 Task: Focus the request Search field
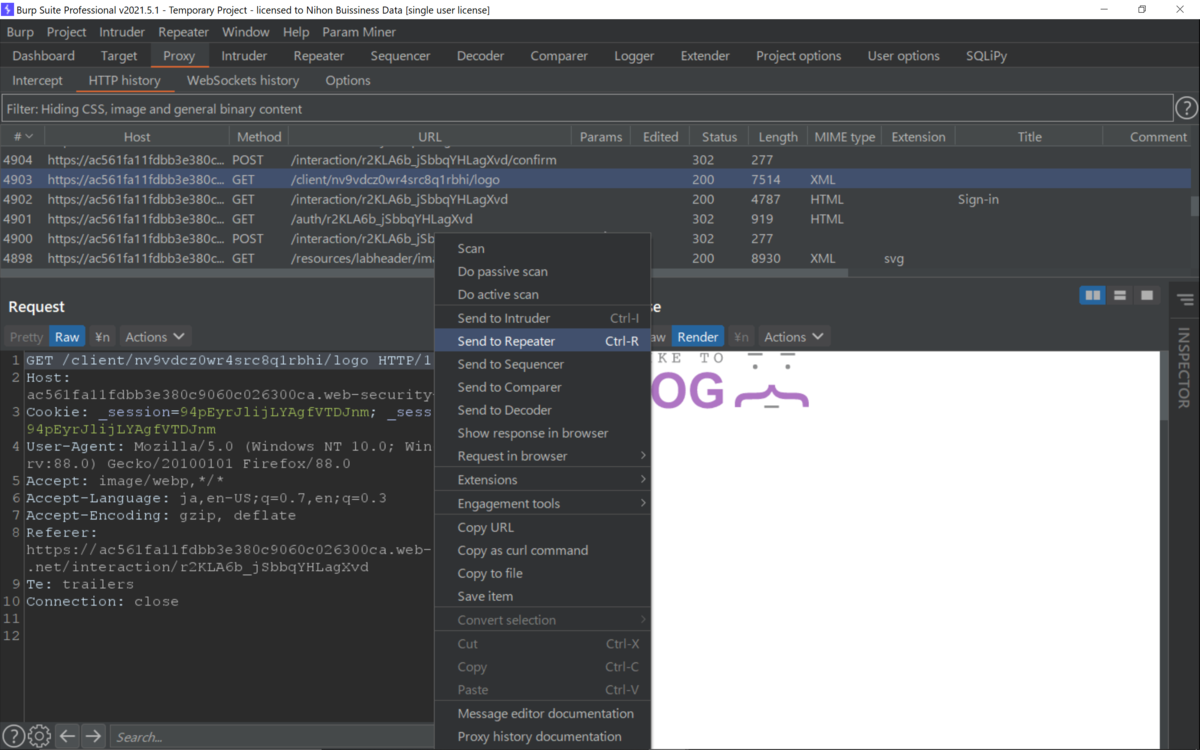coord(272,736)
